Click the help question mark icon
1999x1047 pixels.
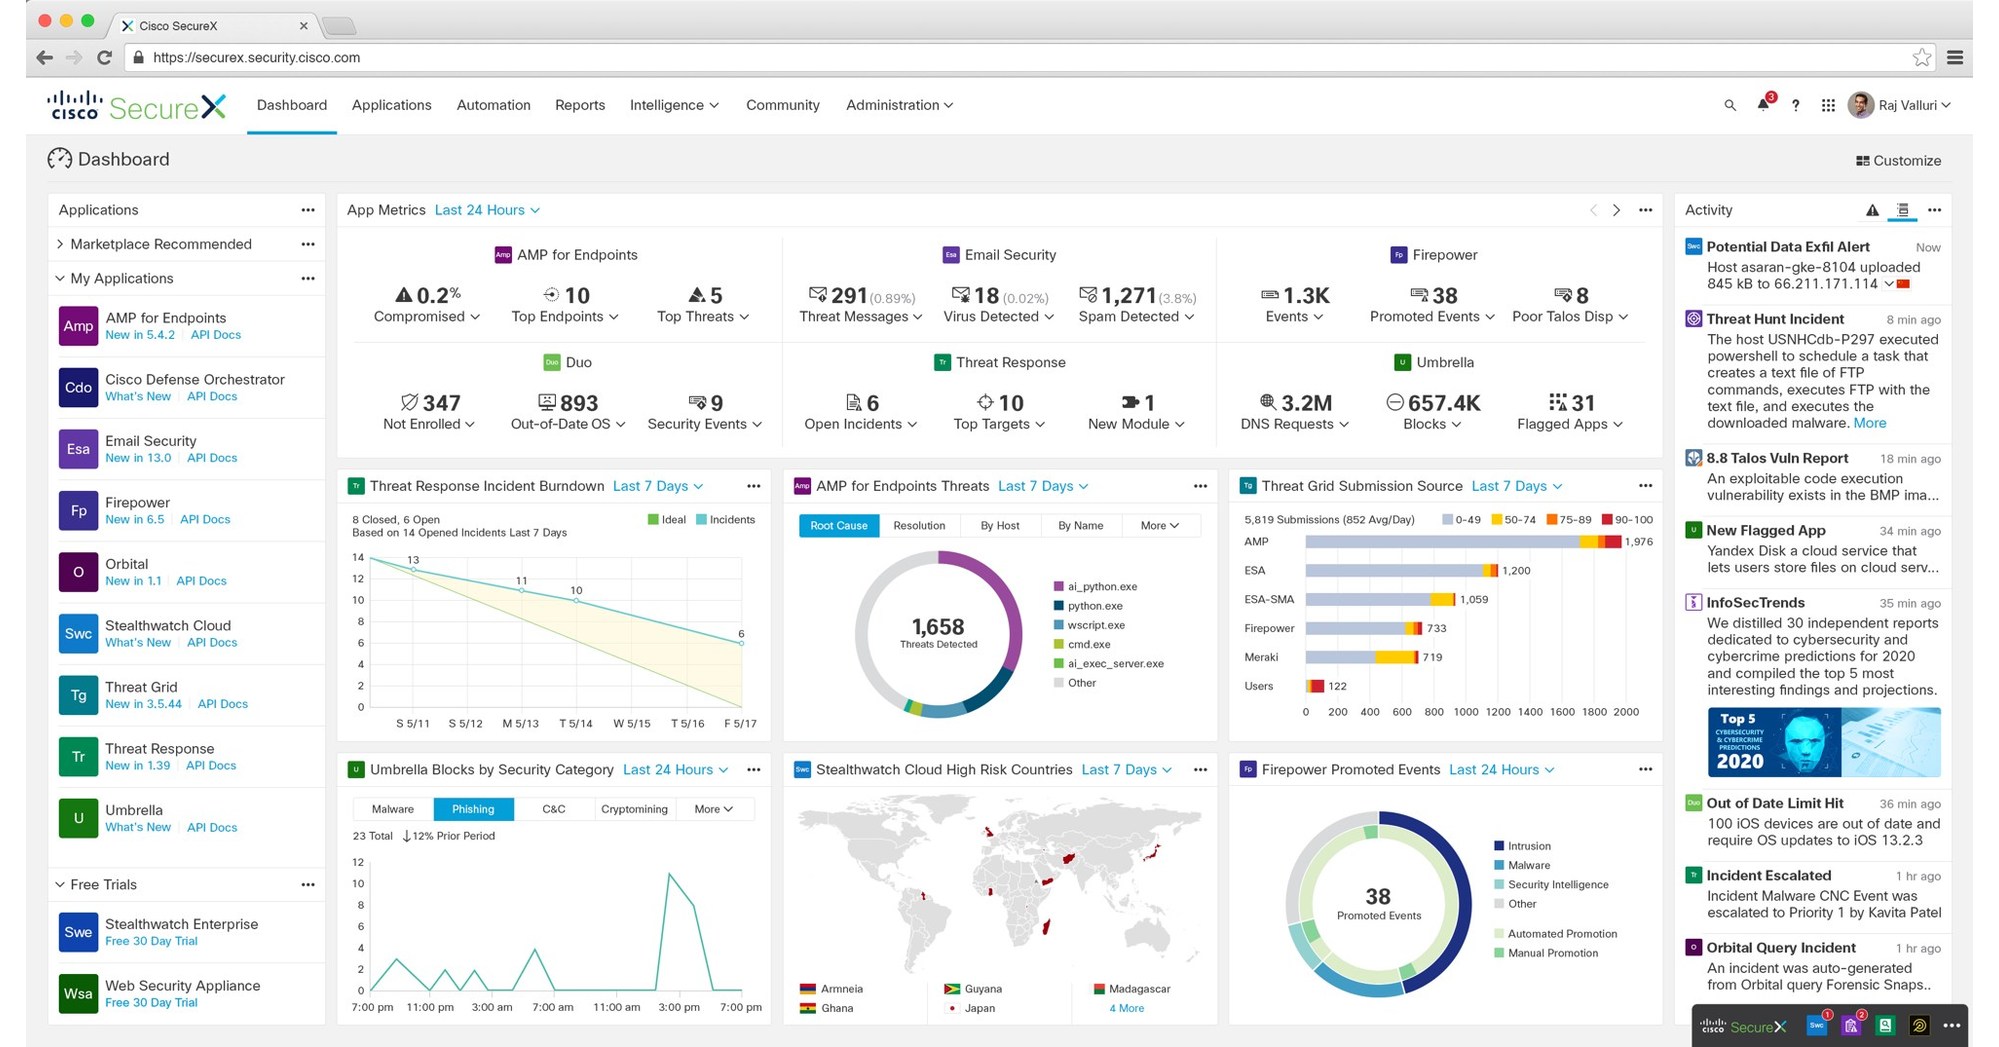tap(1795, 105)
